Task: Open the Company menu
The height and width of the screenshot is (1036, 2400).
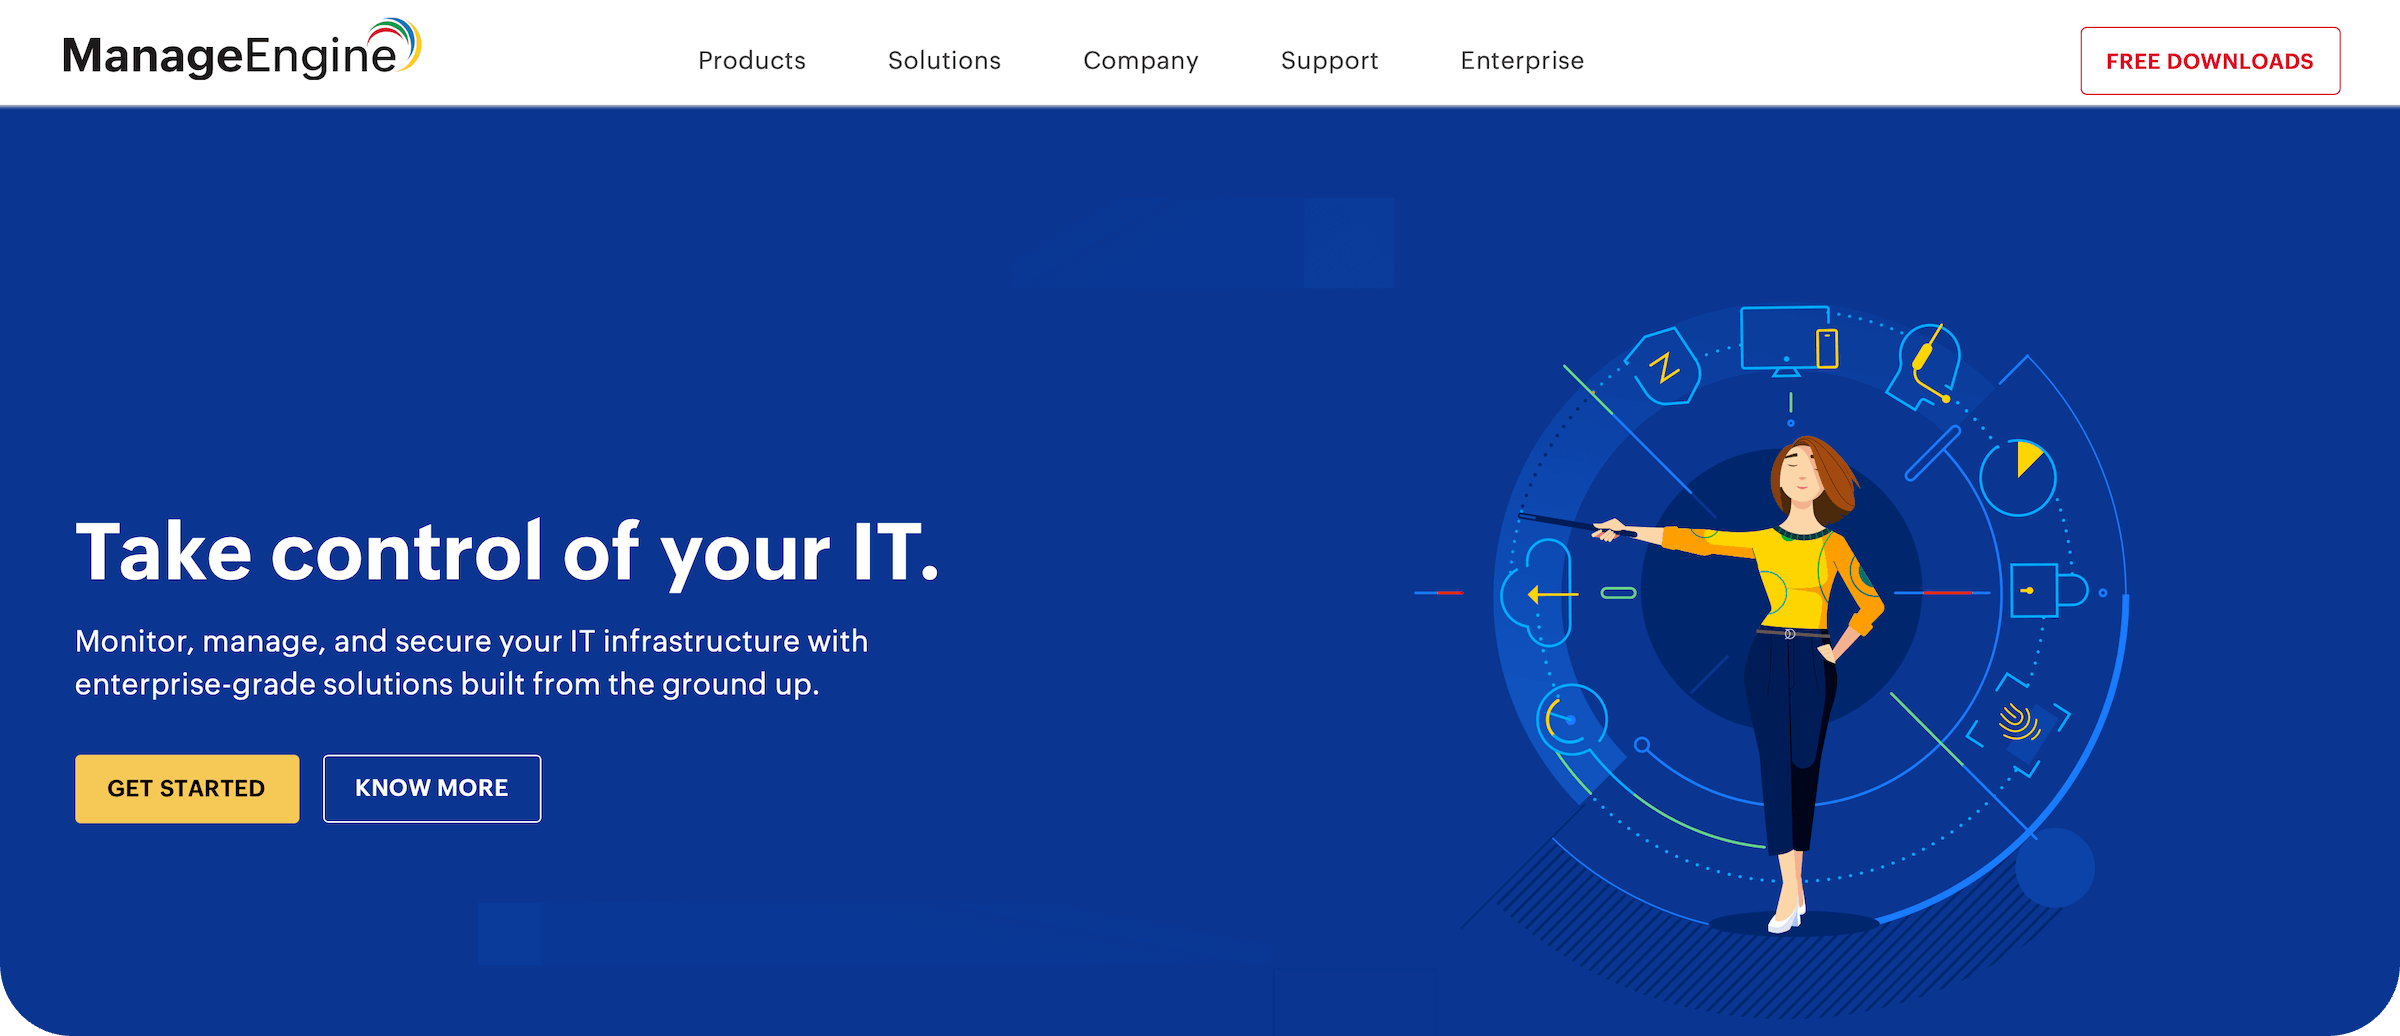Action: 1140,60
